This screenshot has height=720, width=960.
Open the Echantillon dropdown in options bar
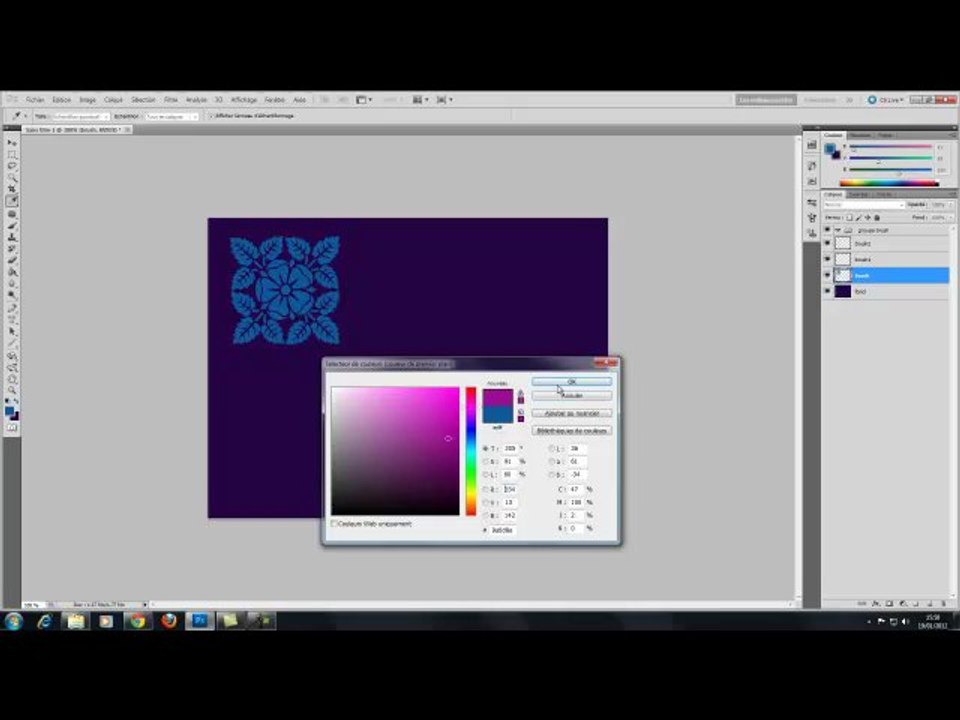click(x=173, y=116)
